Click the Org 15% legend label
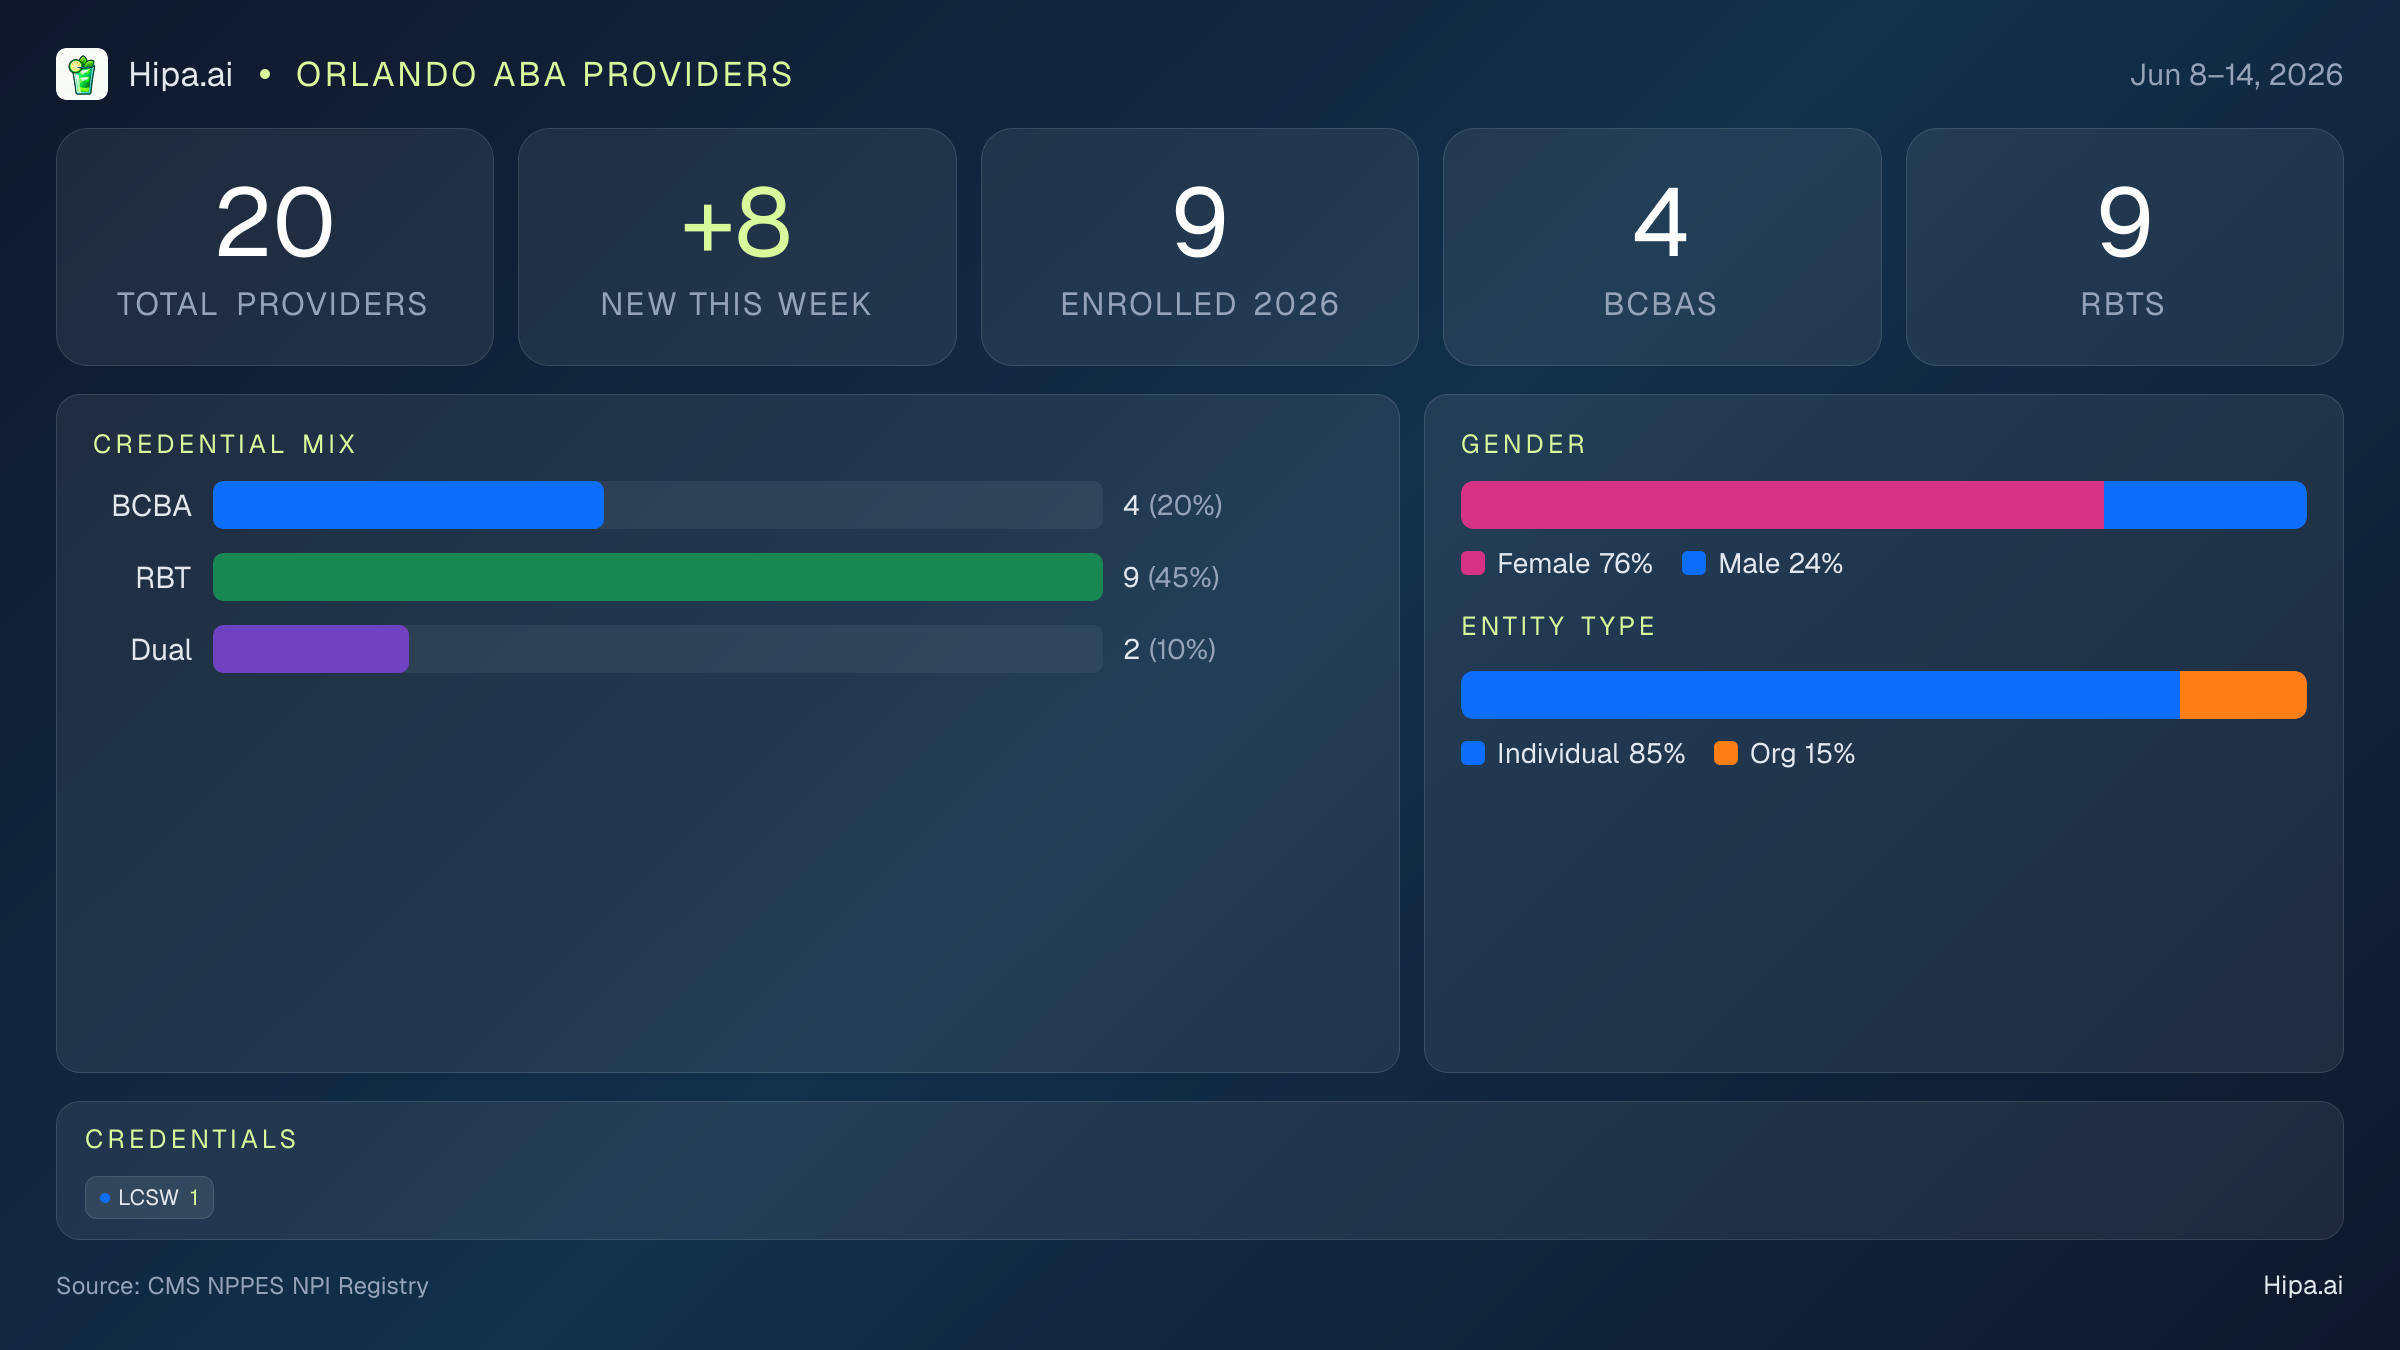This screenshot has height=1350, width=2400. point(1802,754)
